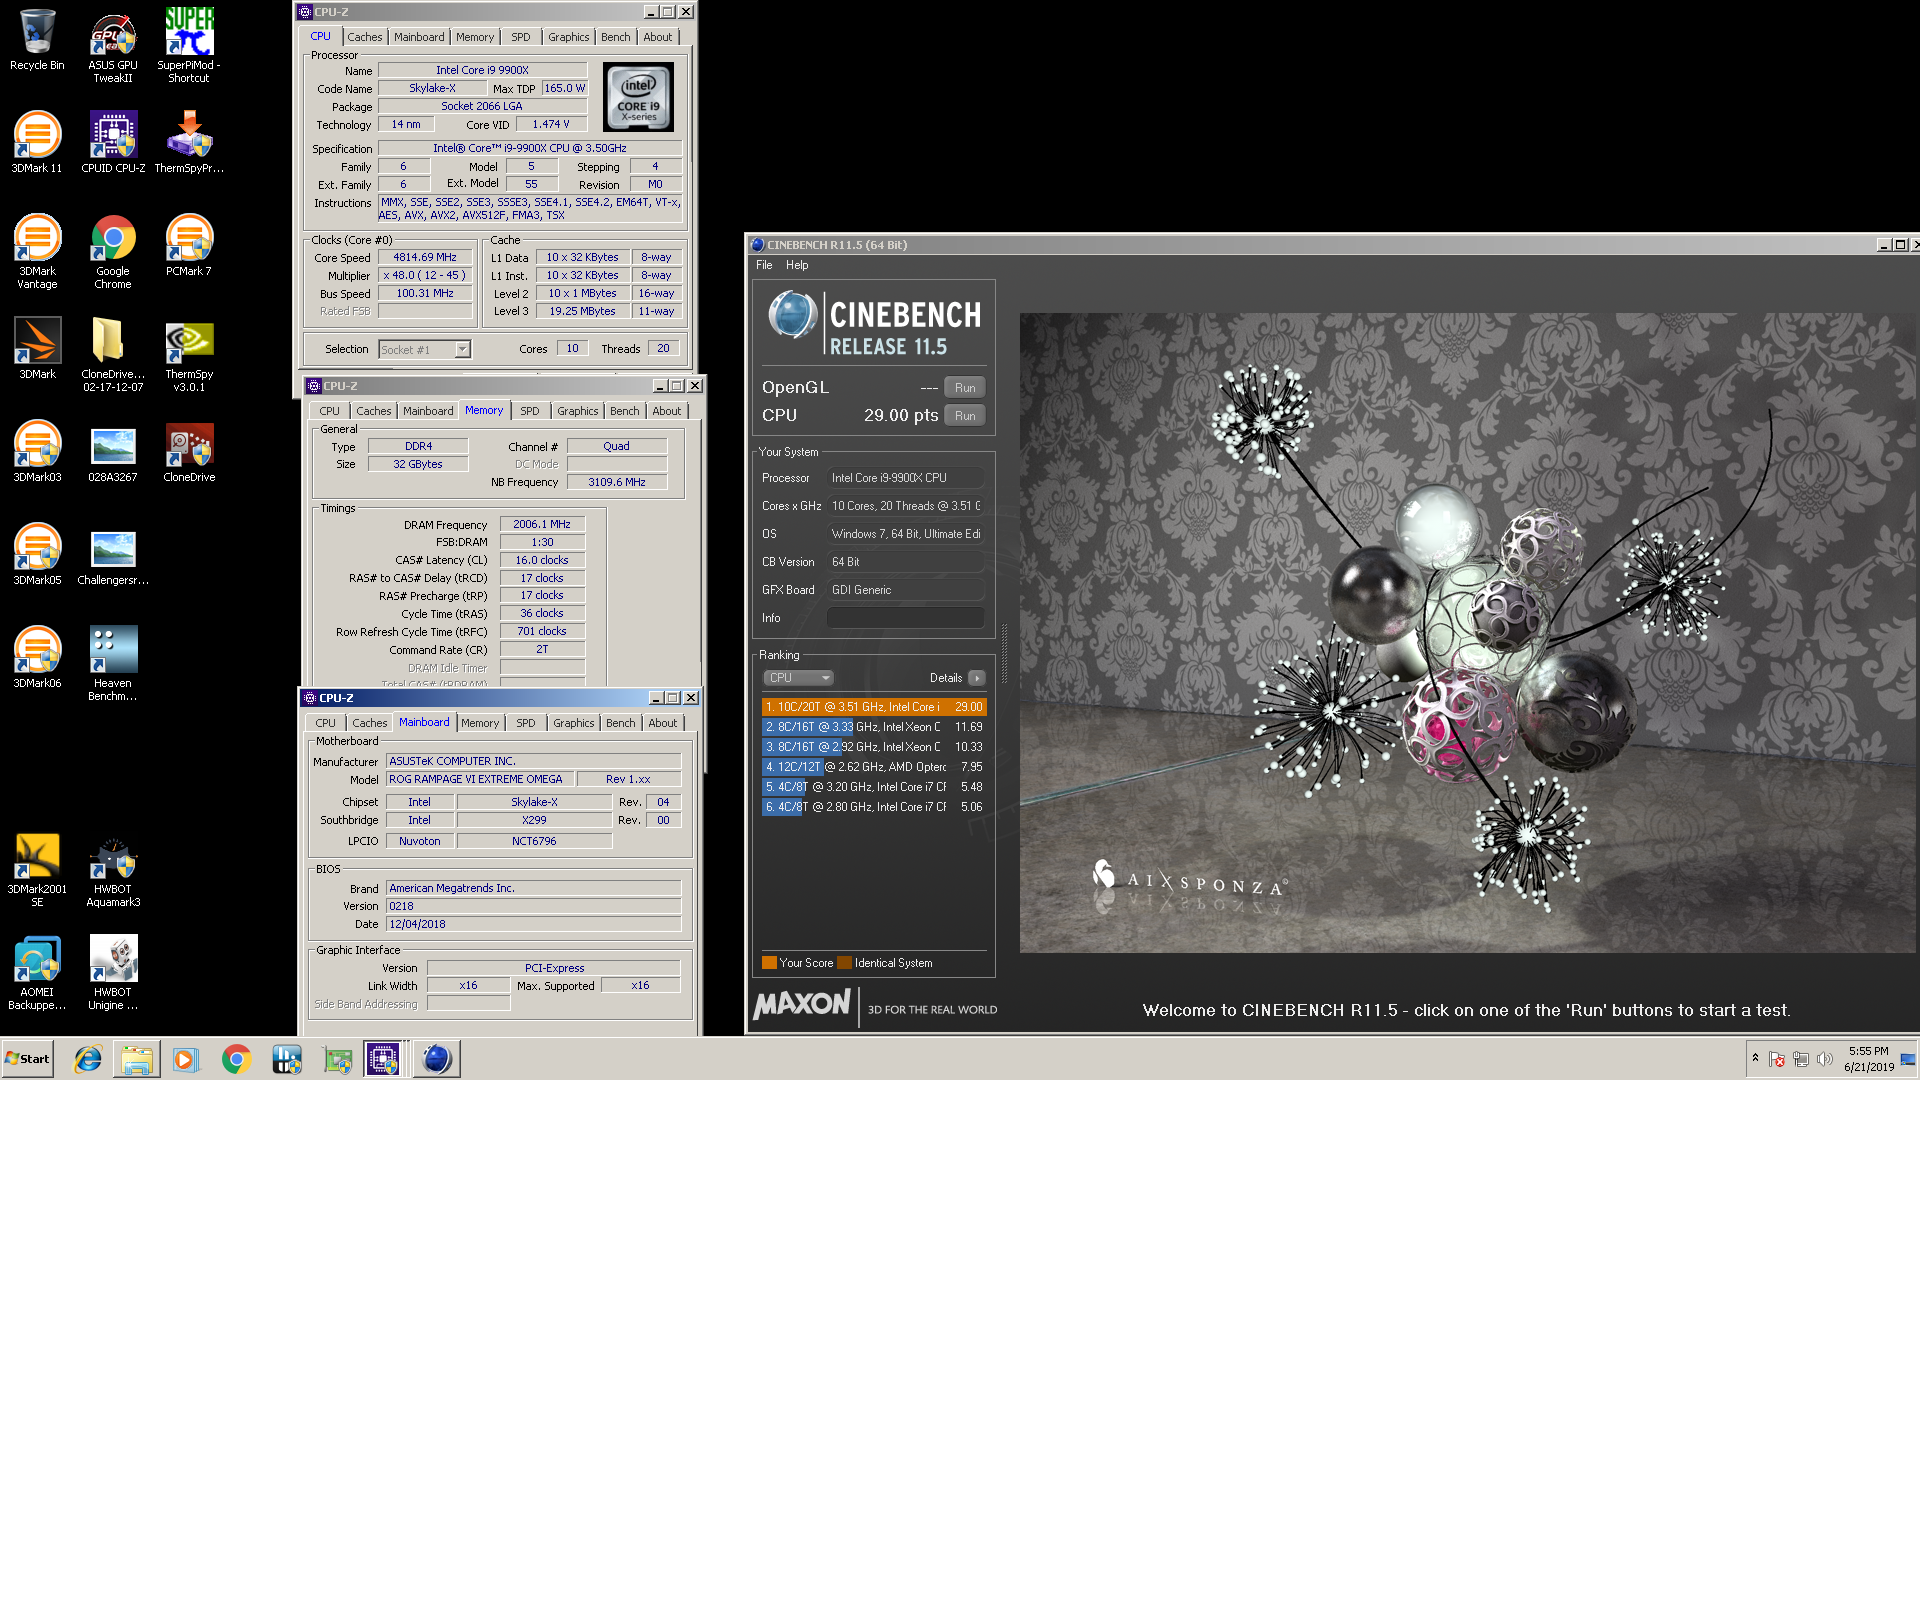Expand the Socket #1 selection dropdown
This screenshot has height=1620, width=1920.
462,349
